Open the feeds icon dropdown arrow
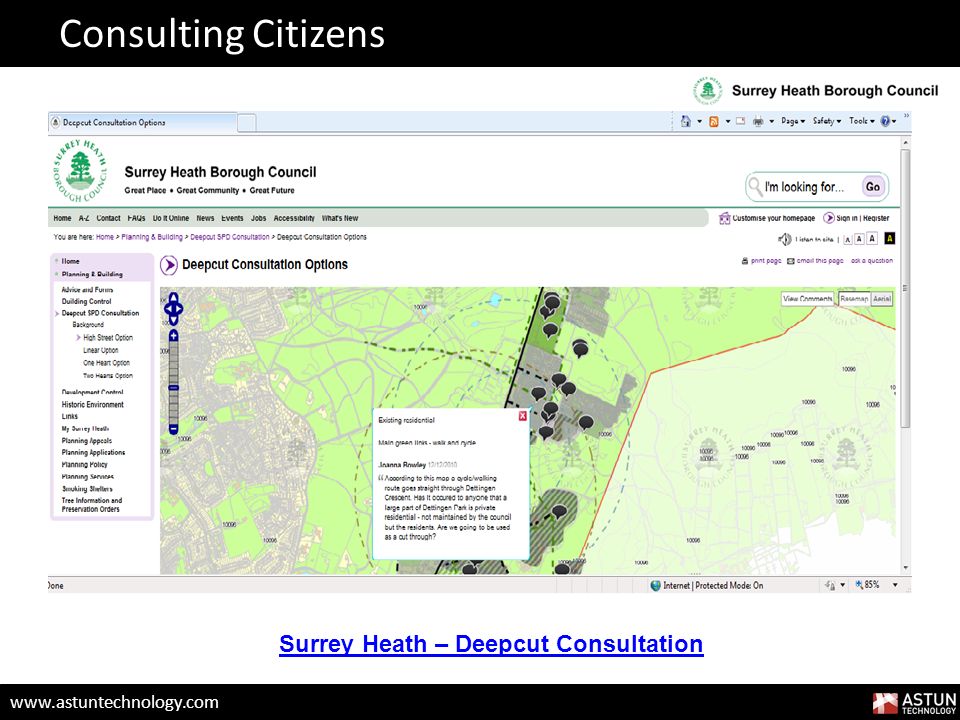Screen dimensions: 960x720 click(727, 121)
